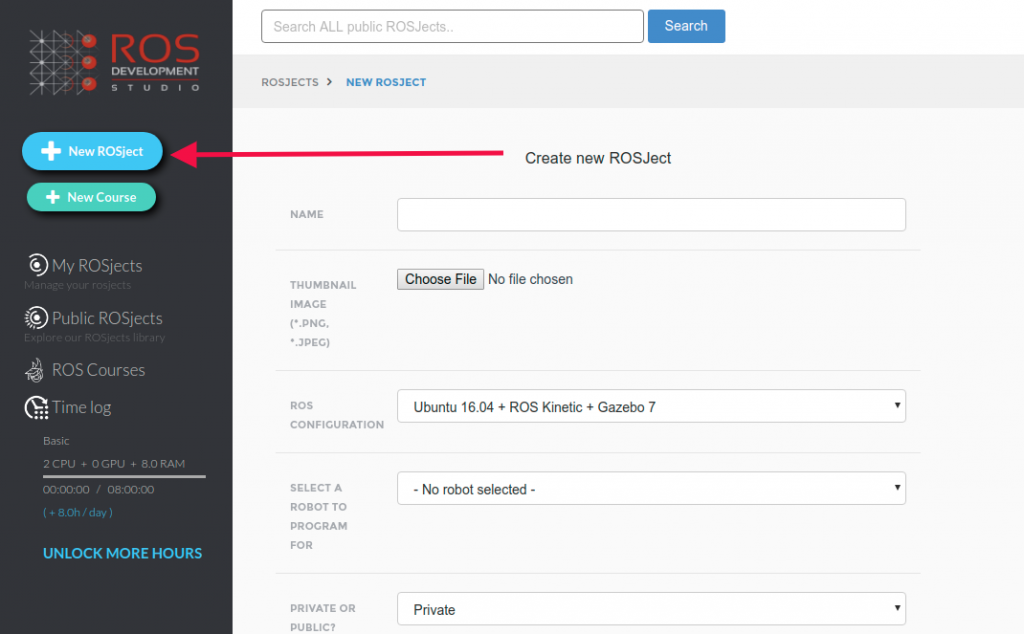Click NEW ROSJECT breadcrumb
The height and width of the screenshot is (634, 1024).
click(x=386, y=82)
